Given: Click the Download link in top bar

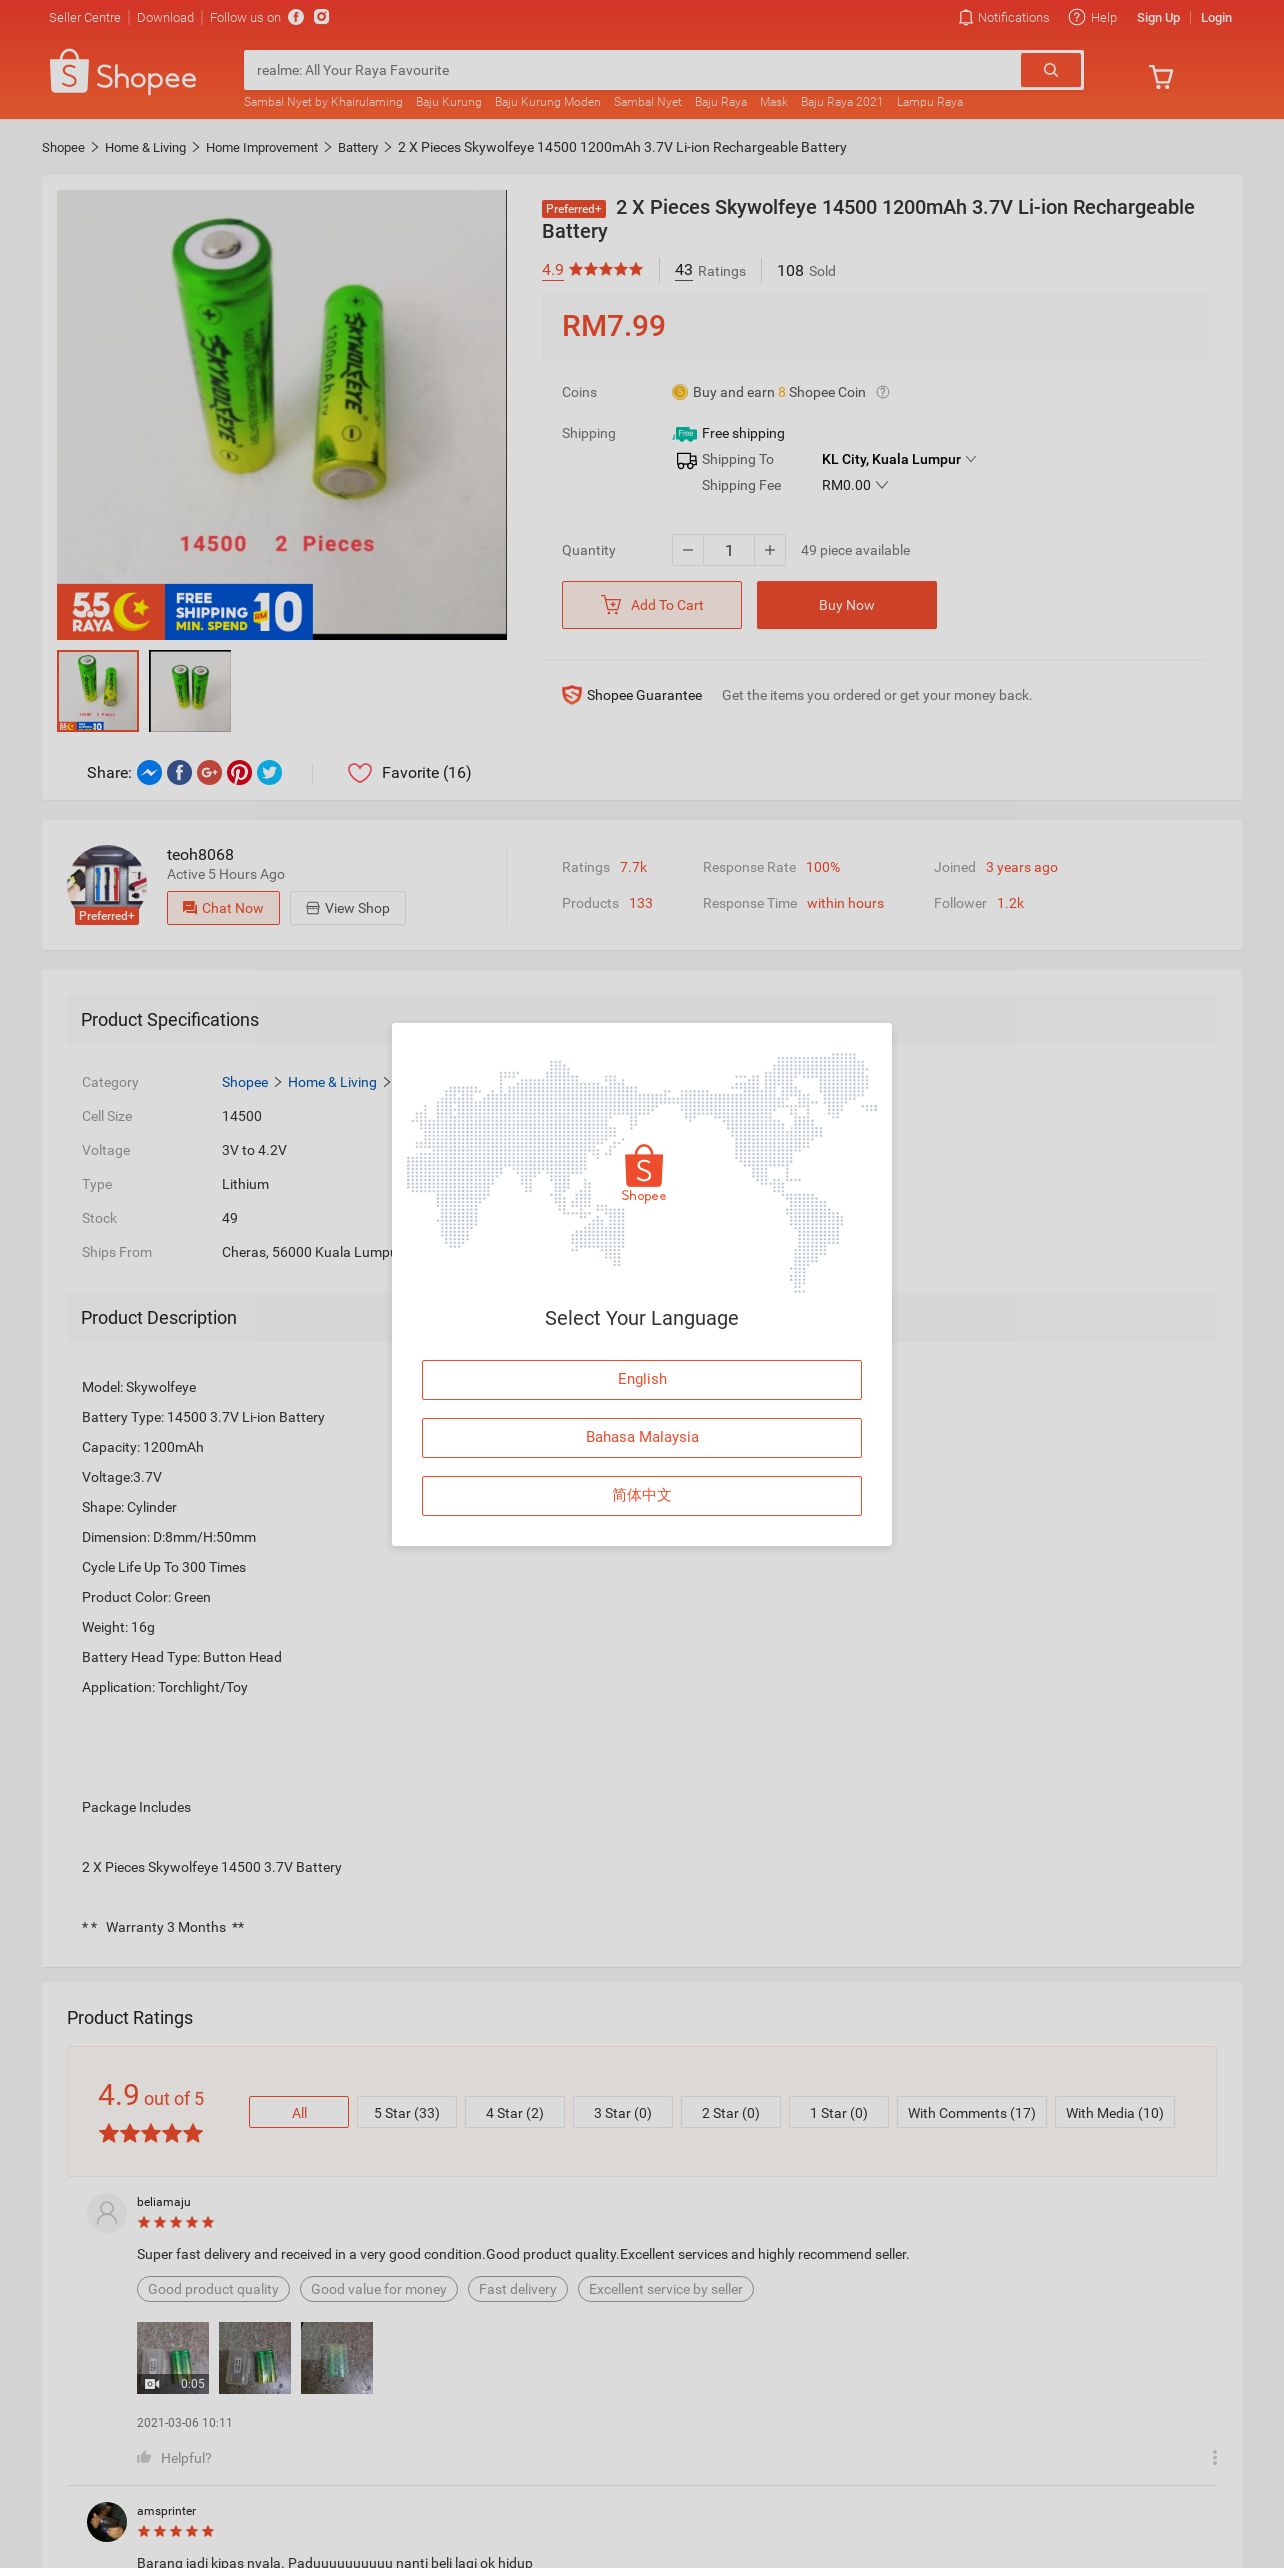Looking at the screenshot, I should pyautogui.click(x=166, y=17).
